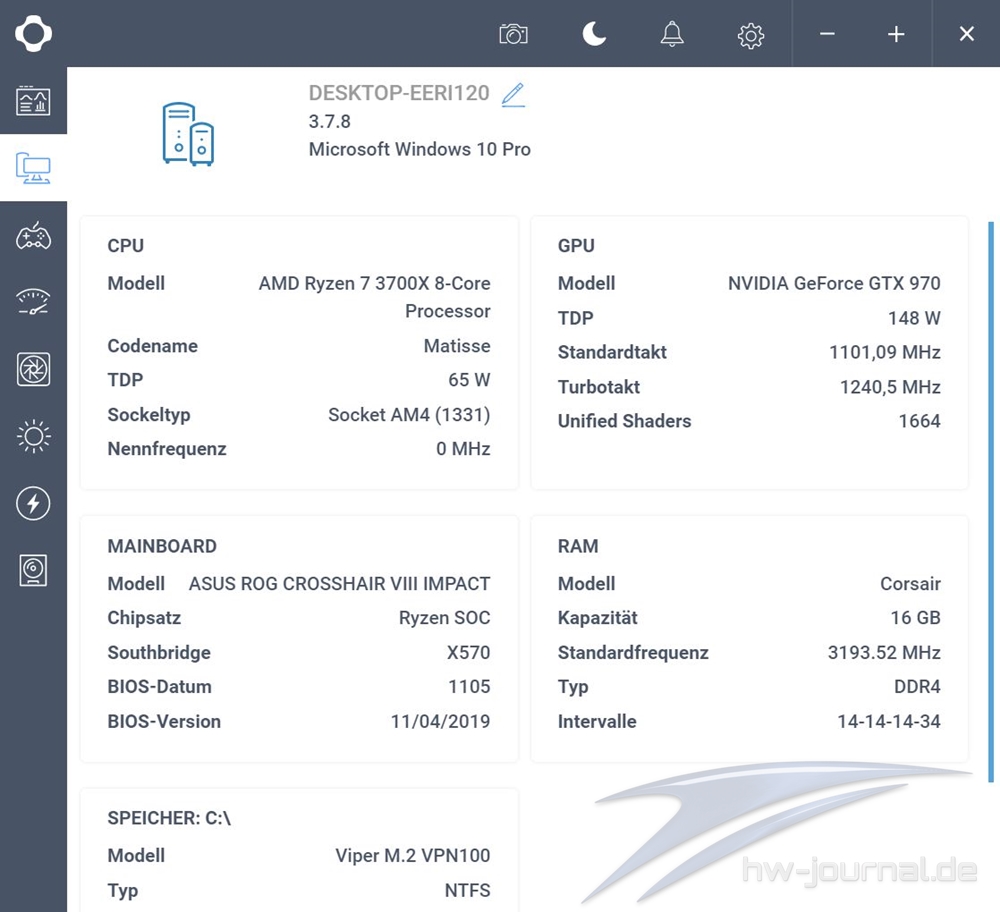The width and height of the screenshot is (1000, 912).
Task: Click the 65 W CPU TDP value
Action: pos(469,379)
